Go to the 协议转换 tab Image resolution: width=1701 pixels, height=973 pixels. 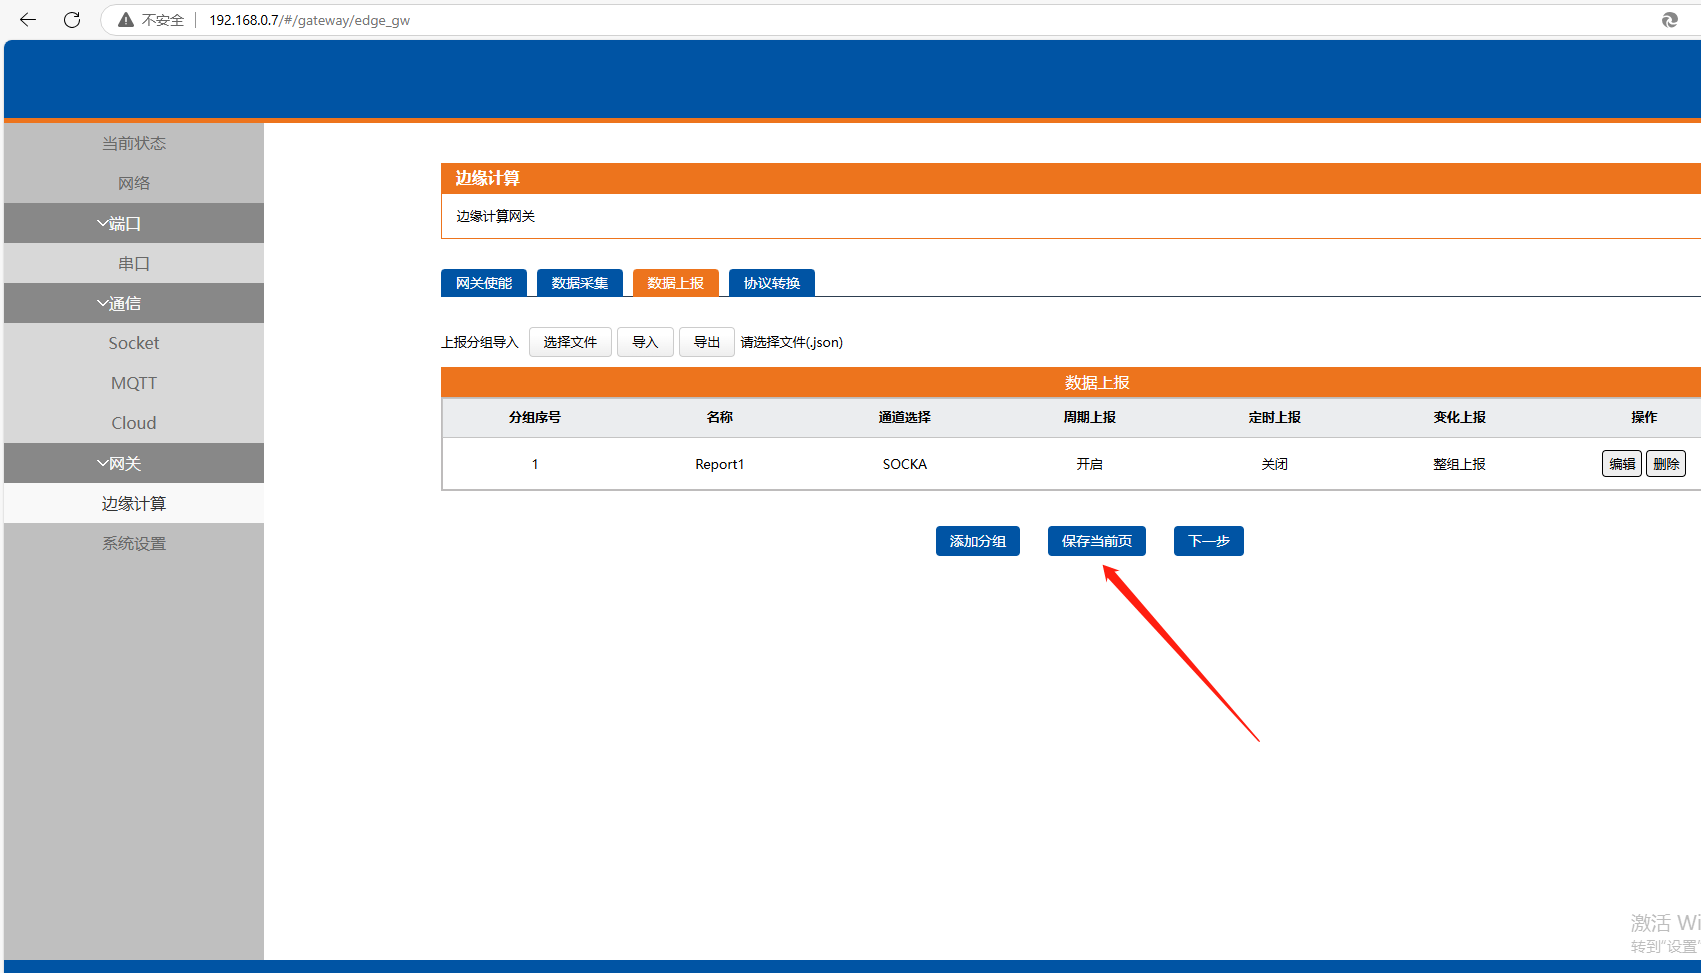tap(772, 283)
